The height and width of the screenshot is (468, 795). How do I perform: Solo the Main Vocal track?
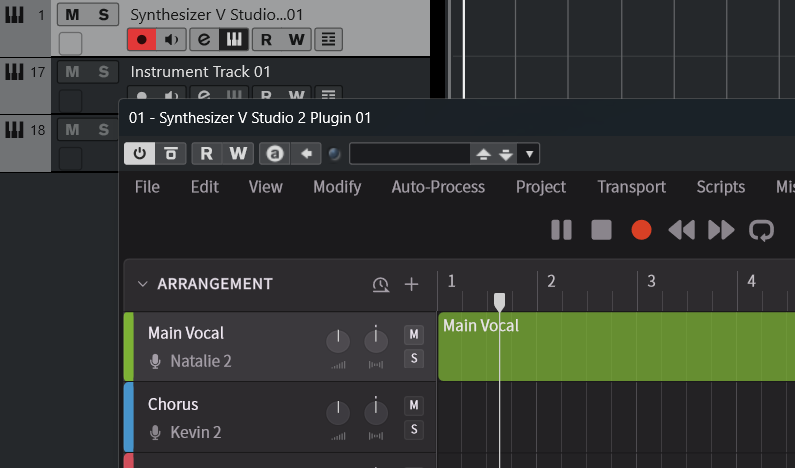coord(414,358)
